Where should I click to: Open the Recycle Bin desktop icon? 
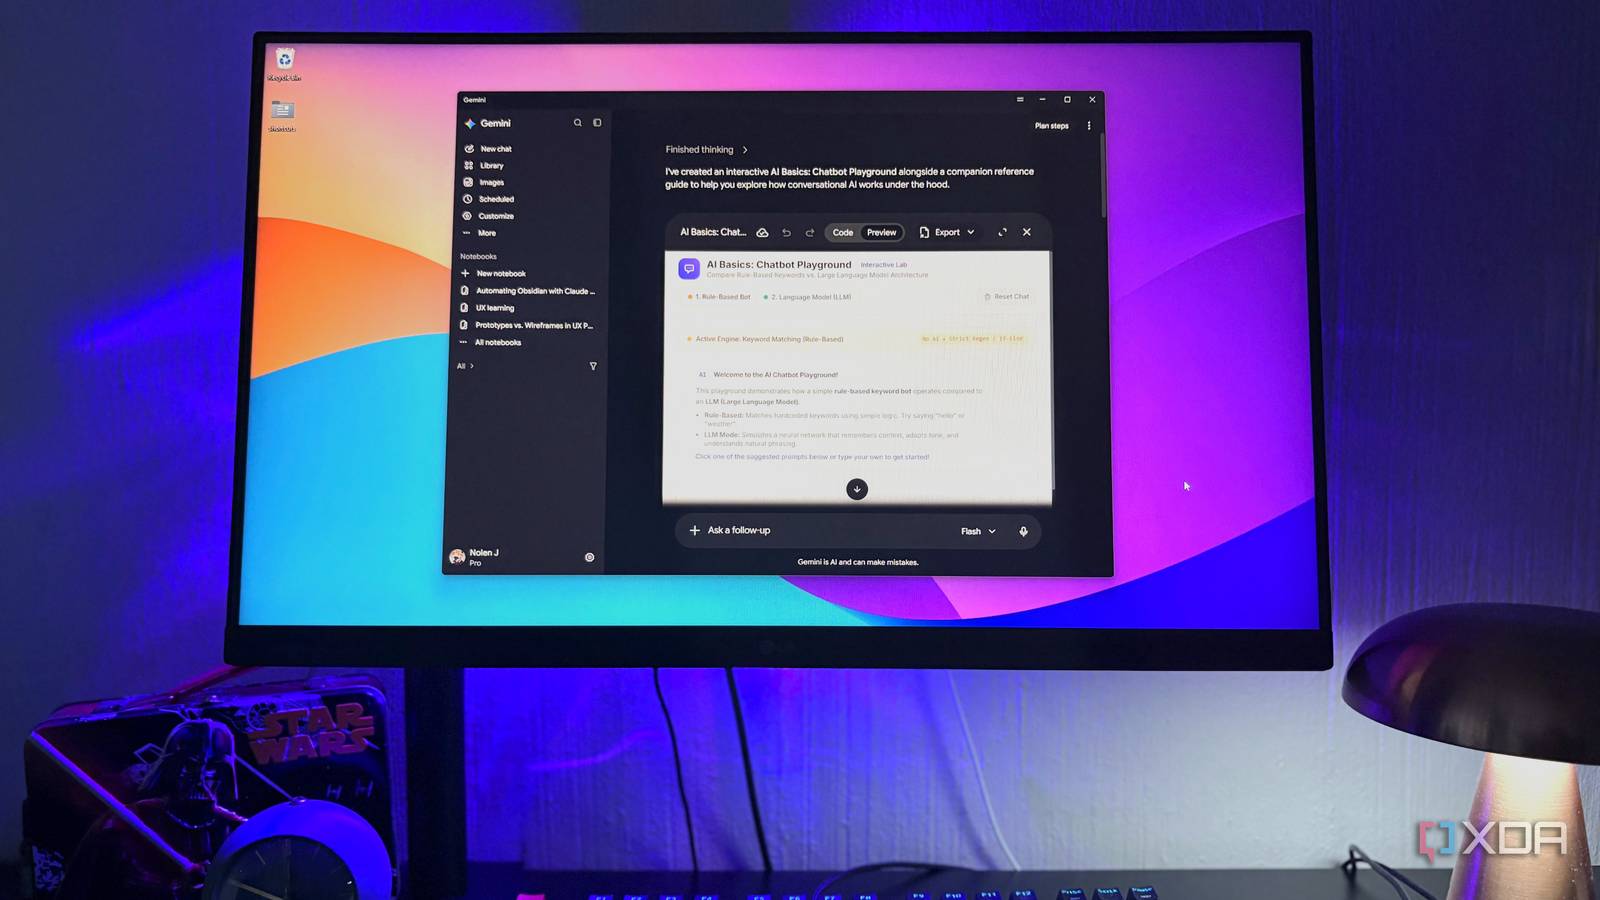(284, 65)
